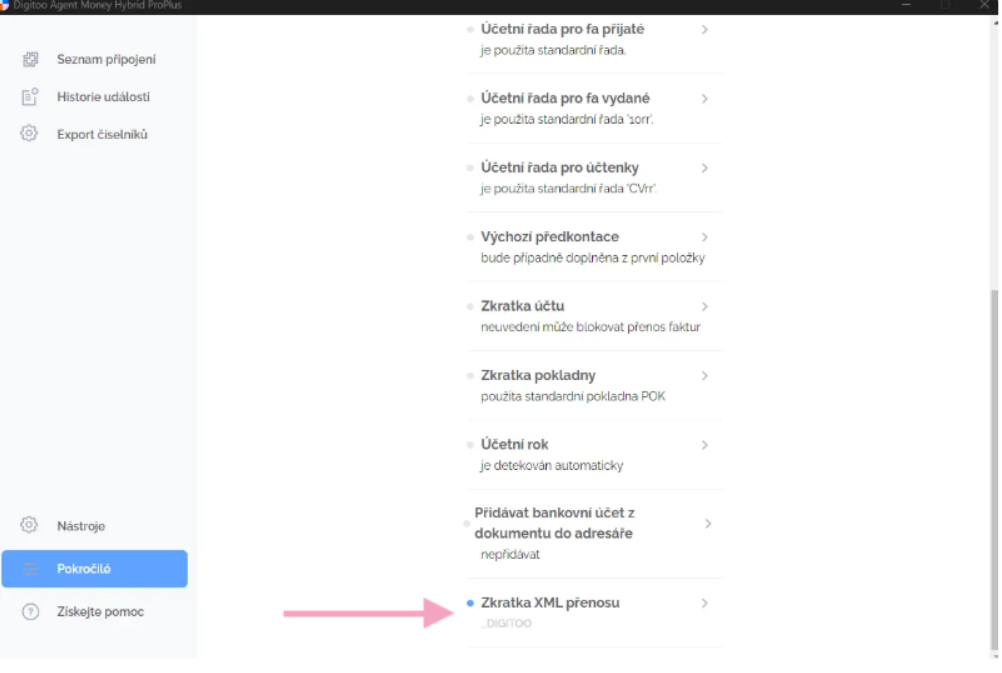The height and width of the screenshot is (673, 1002).
Task: Expand Účetní řada pro fa přijaté chevron
Action: point(705,30)
